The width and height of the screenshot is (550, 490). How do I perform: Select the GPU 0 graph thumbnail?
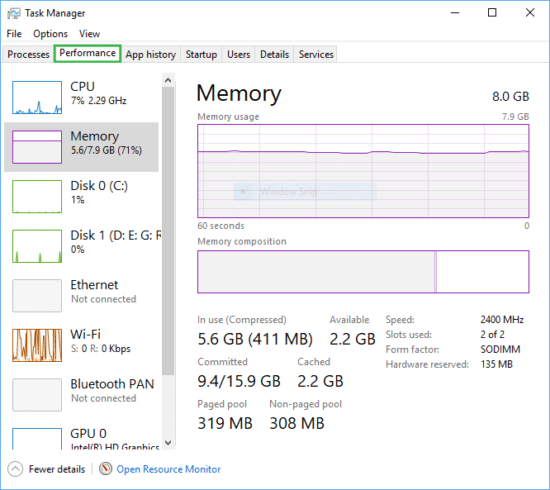[x=37, y=438]
